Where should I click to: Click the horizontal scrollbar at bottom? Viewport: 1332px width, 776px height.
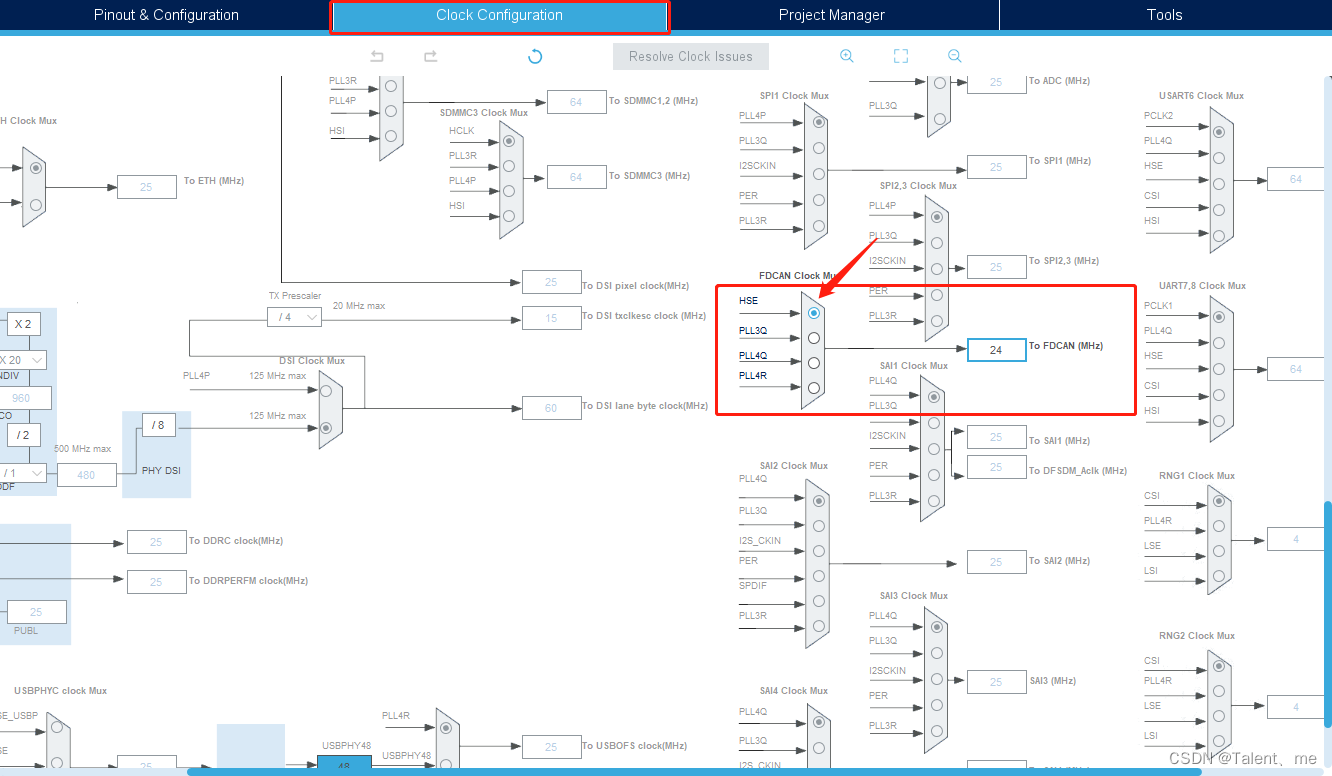(x=694, y=772)
